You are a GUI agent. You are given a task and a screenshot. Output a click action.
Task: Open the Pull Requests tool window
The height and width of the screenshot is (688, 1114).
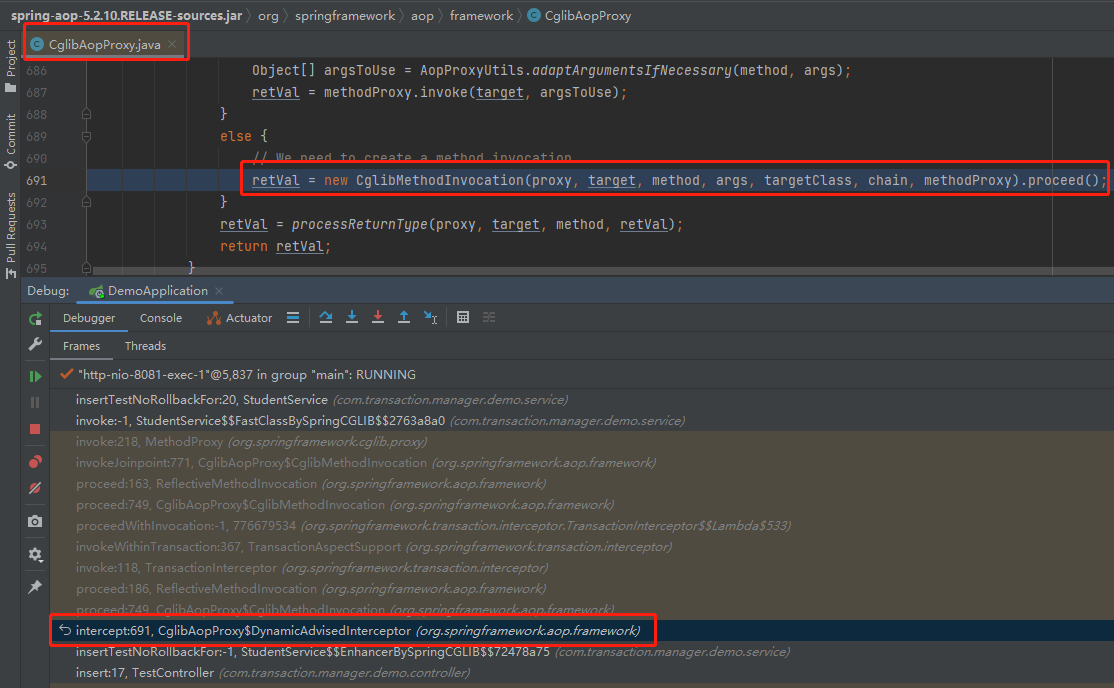[x=11, y=235]
